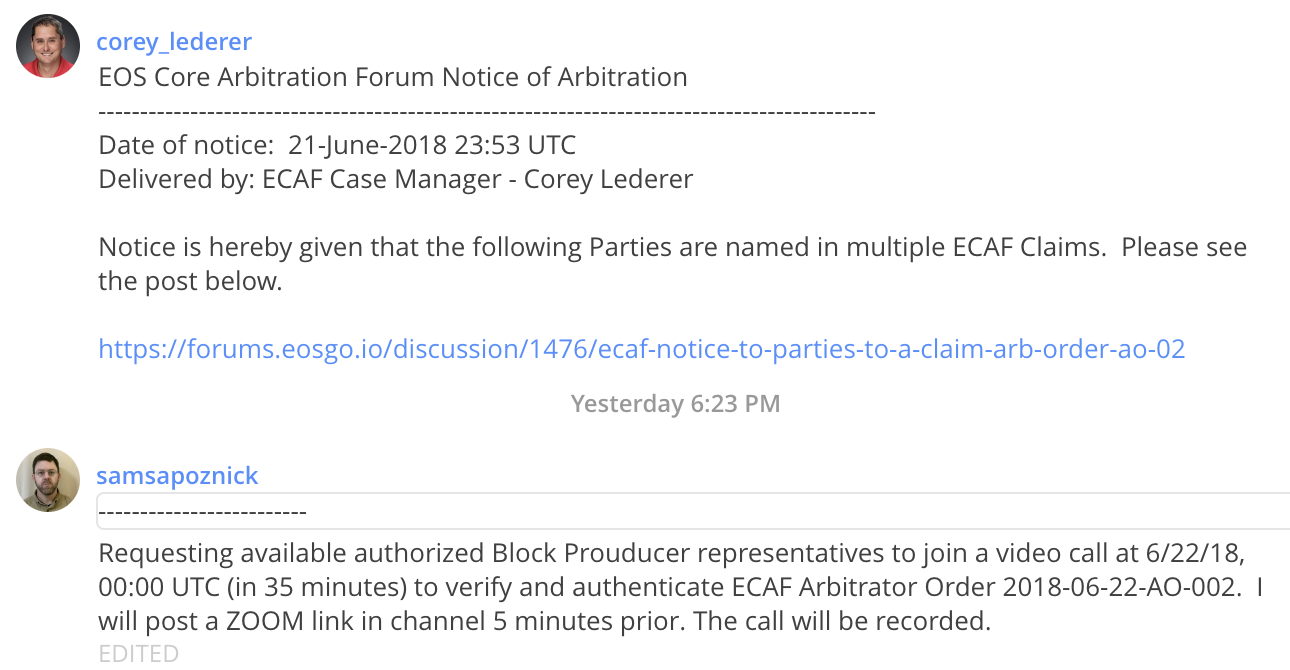Click the Yesterday 6:23 PM timestamp

pos(676,404)
